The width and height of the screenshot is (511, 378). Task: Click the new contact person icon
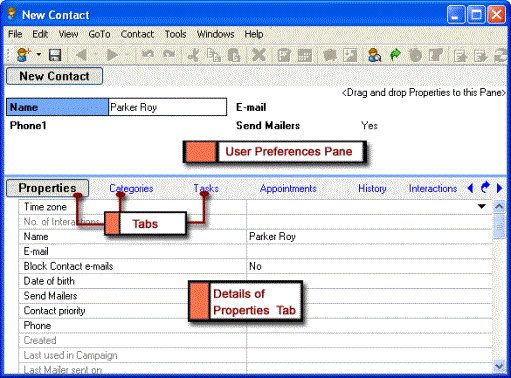point(23,55)
